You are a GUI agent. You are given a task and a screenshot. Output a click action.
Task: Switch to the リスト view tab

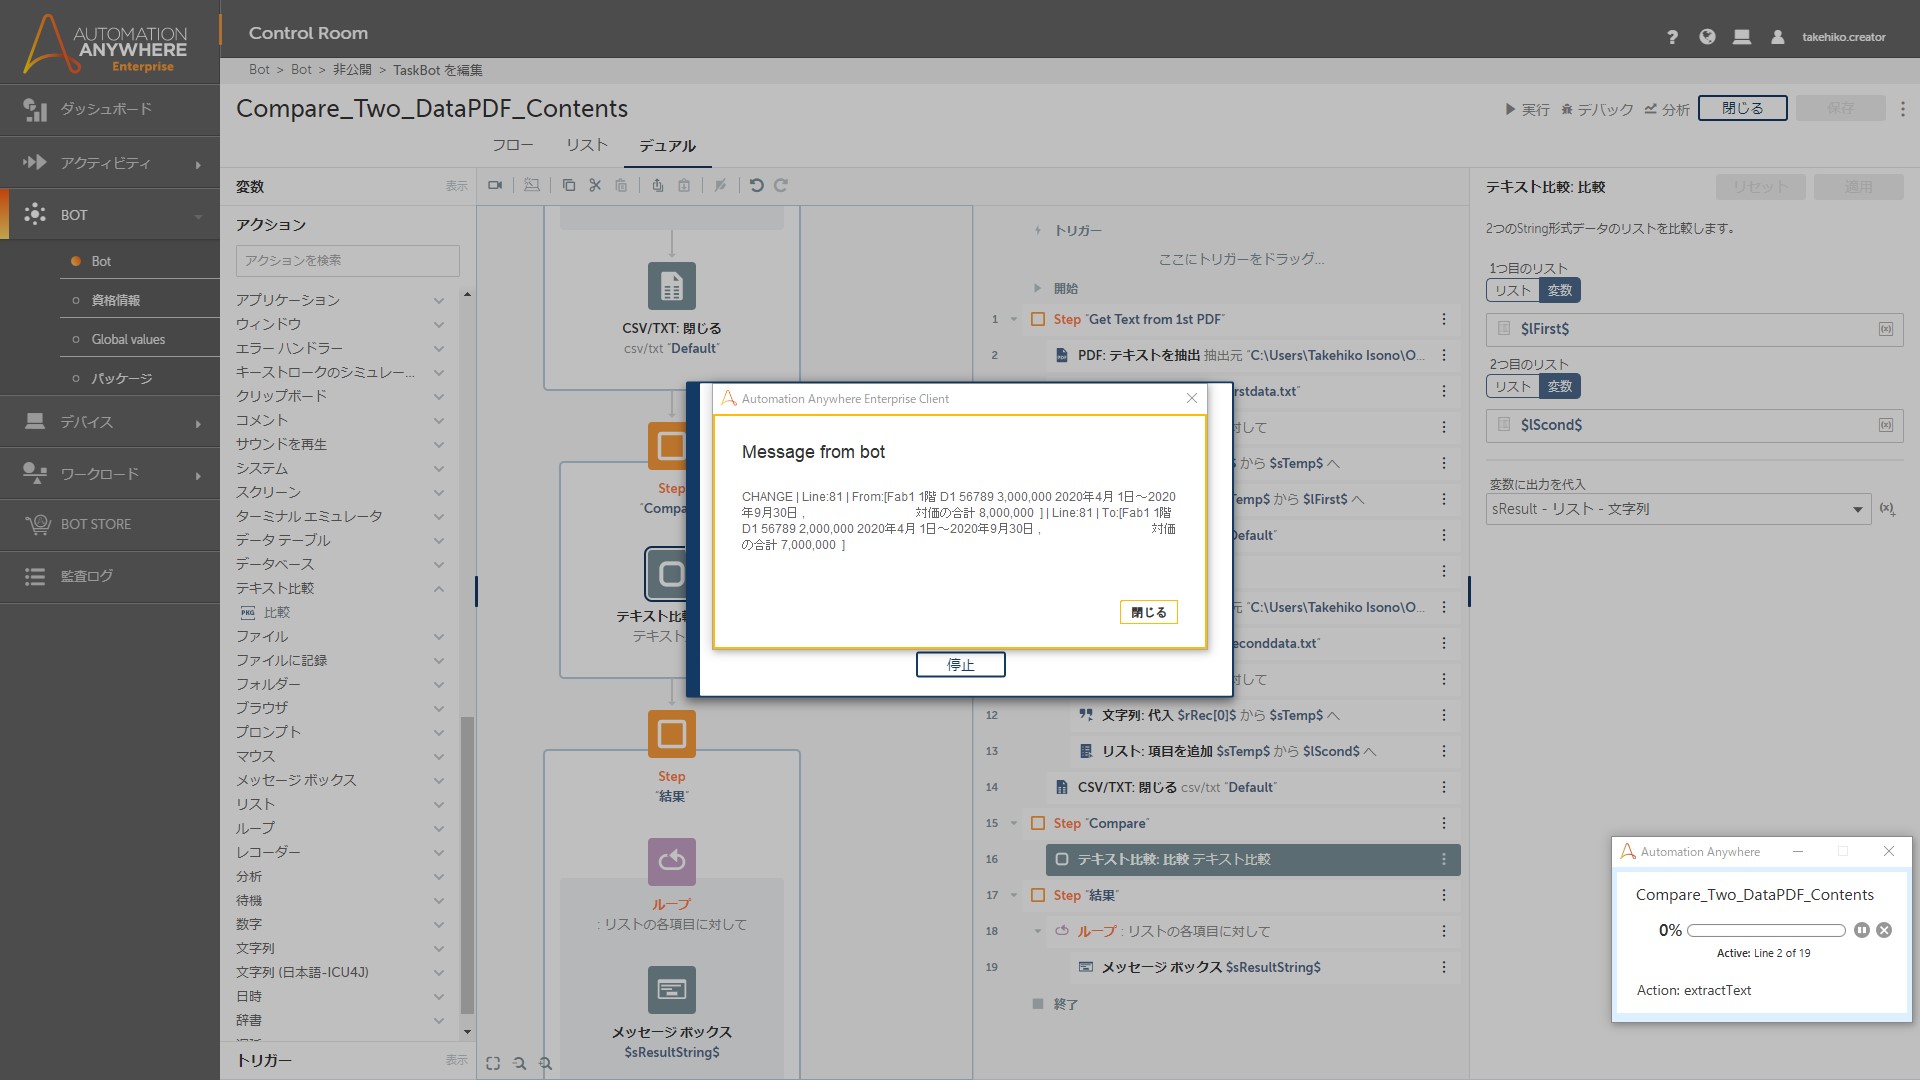[586, 145]
